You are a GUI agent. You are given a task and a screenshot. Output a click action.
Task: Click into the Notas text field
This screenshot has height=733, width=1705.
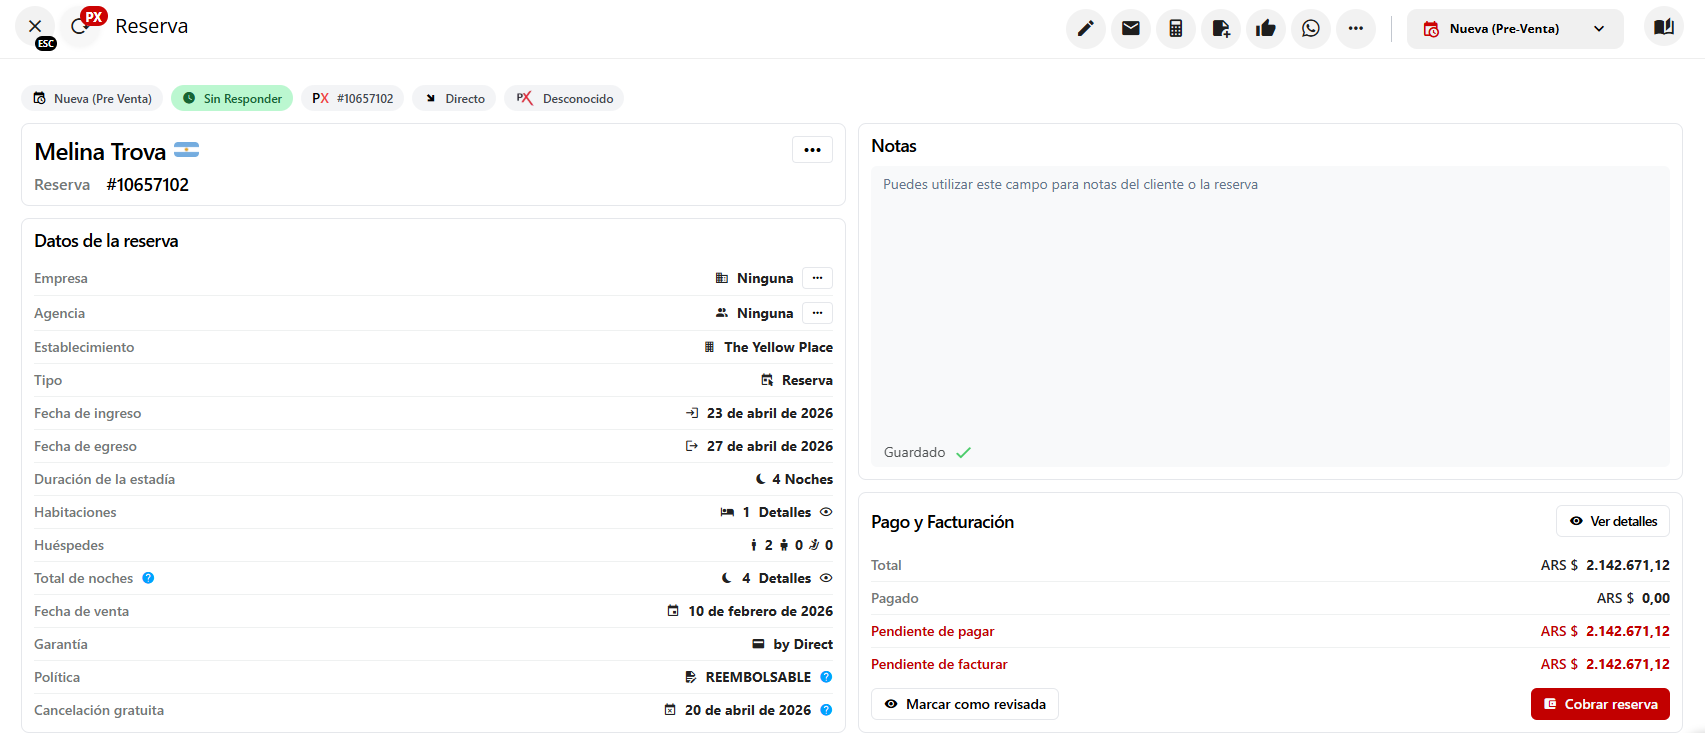(1269, 300)
